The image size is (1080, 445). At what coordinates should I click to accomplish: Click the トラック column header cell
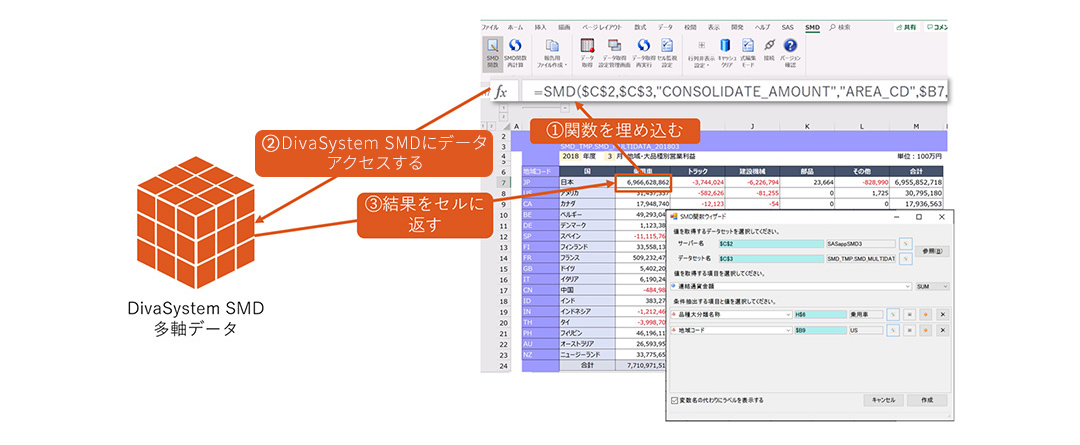click(699, 172)
